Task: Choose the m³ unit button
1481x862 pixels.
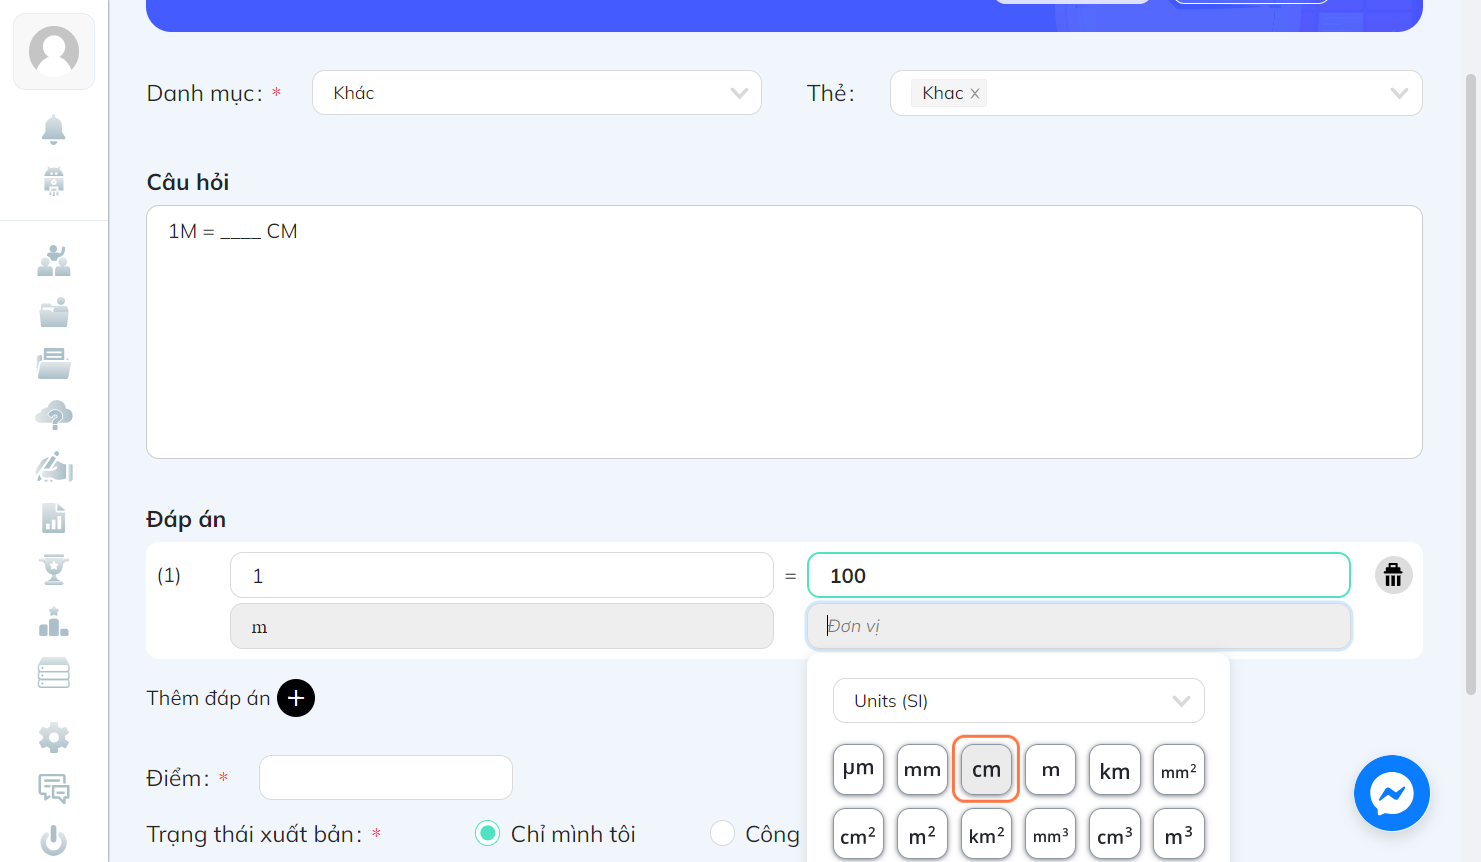Action: (1179, 834)
